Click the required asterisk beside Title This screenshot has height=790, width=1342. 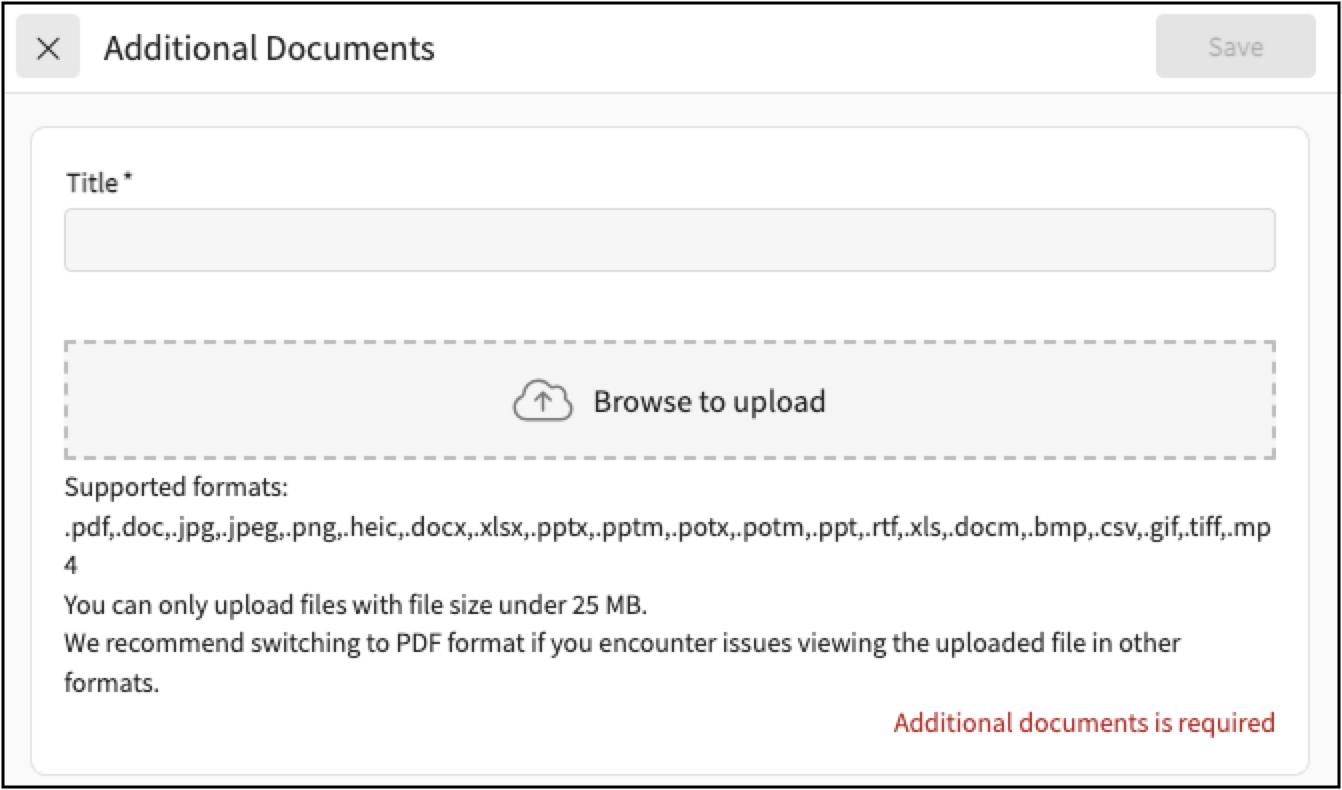128,181
